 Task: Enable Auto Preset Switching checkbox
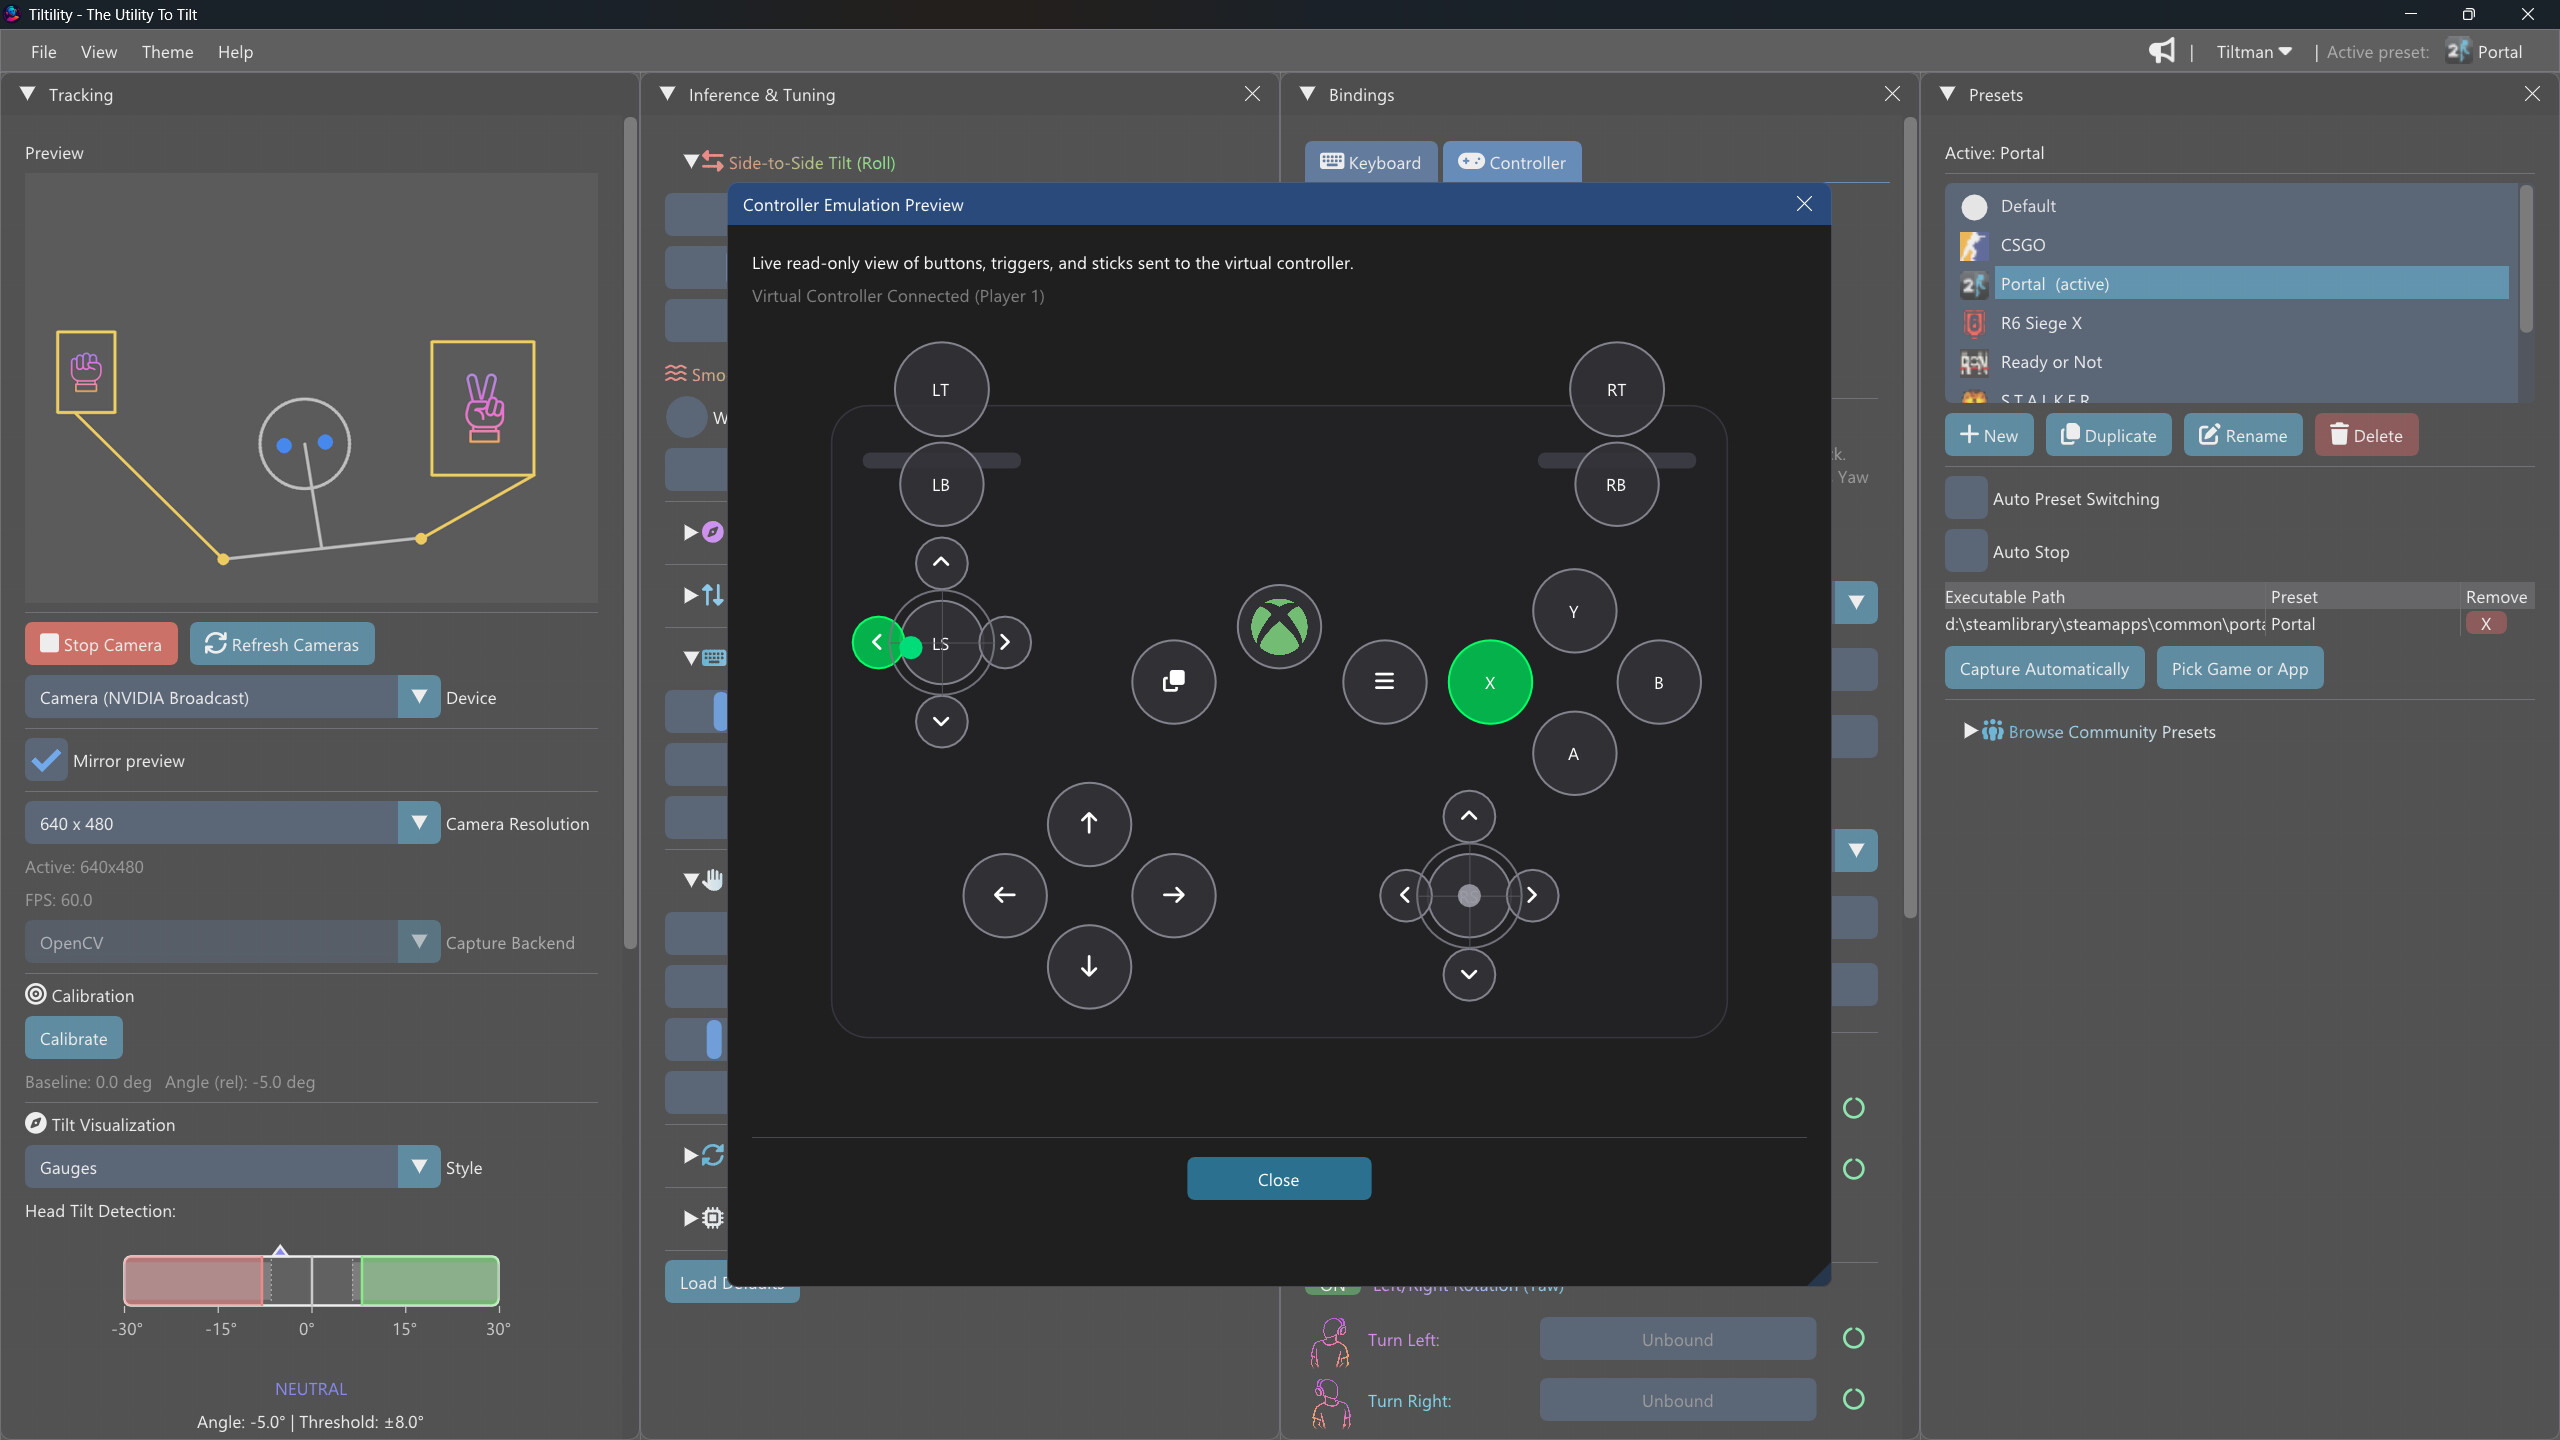click(x=1966, y=498)
